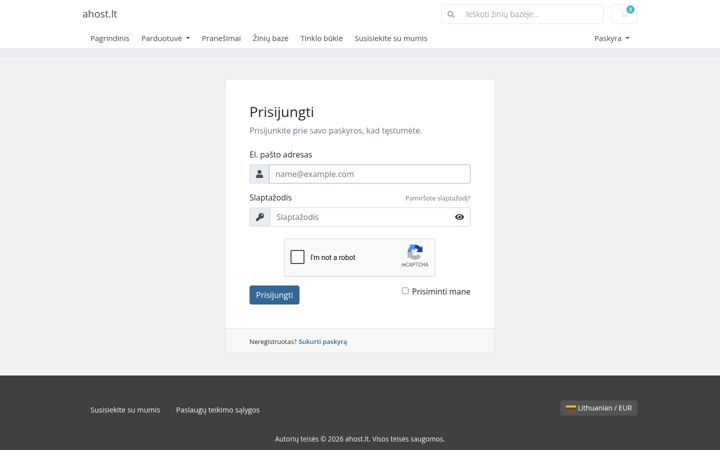
Task: Click the reCAPTCHA logo
Action: [x=415, y=253]
